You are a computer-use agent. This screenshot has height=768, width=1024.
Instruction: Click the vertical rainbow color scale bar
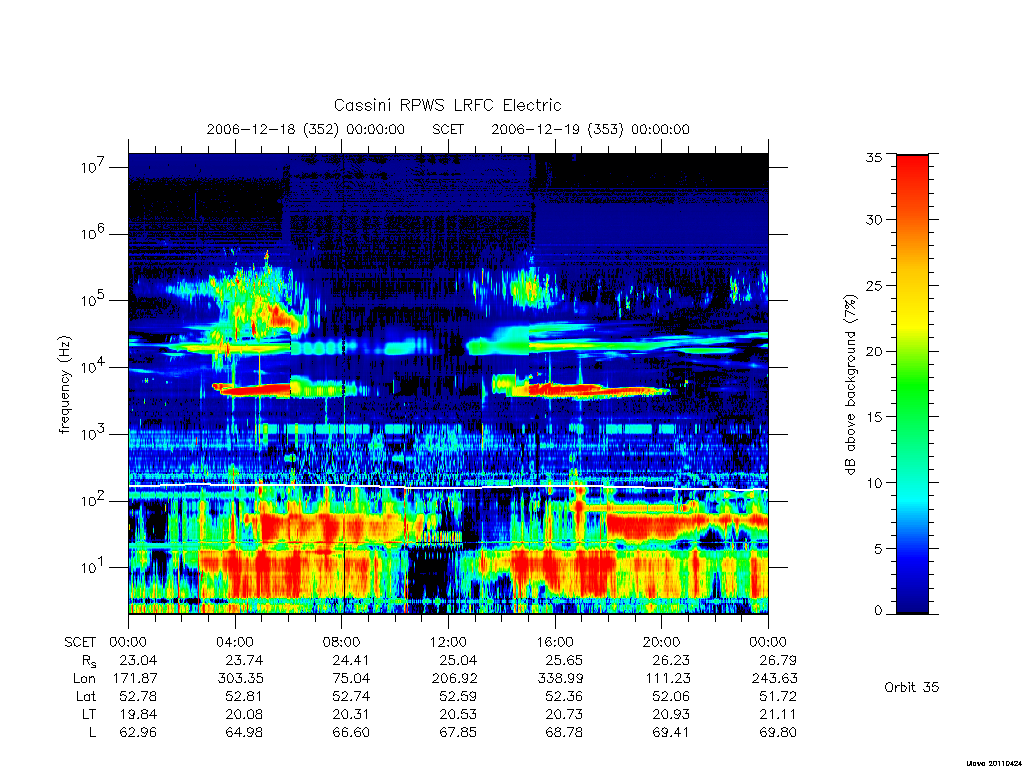pyautogui.click(x=912, y=384)
